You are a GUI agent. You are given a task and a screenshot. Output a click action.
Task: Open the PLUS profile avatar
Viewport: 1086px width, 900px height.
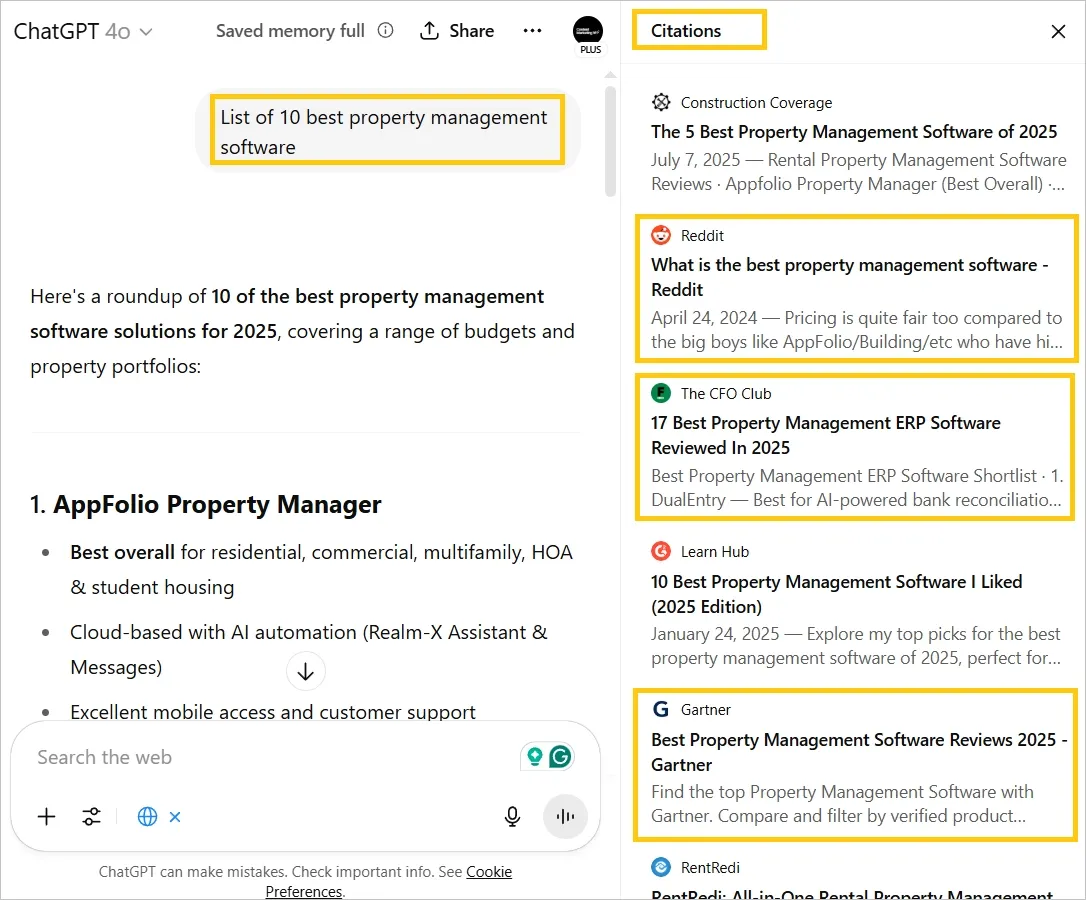click(x=588, y=33)
